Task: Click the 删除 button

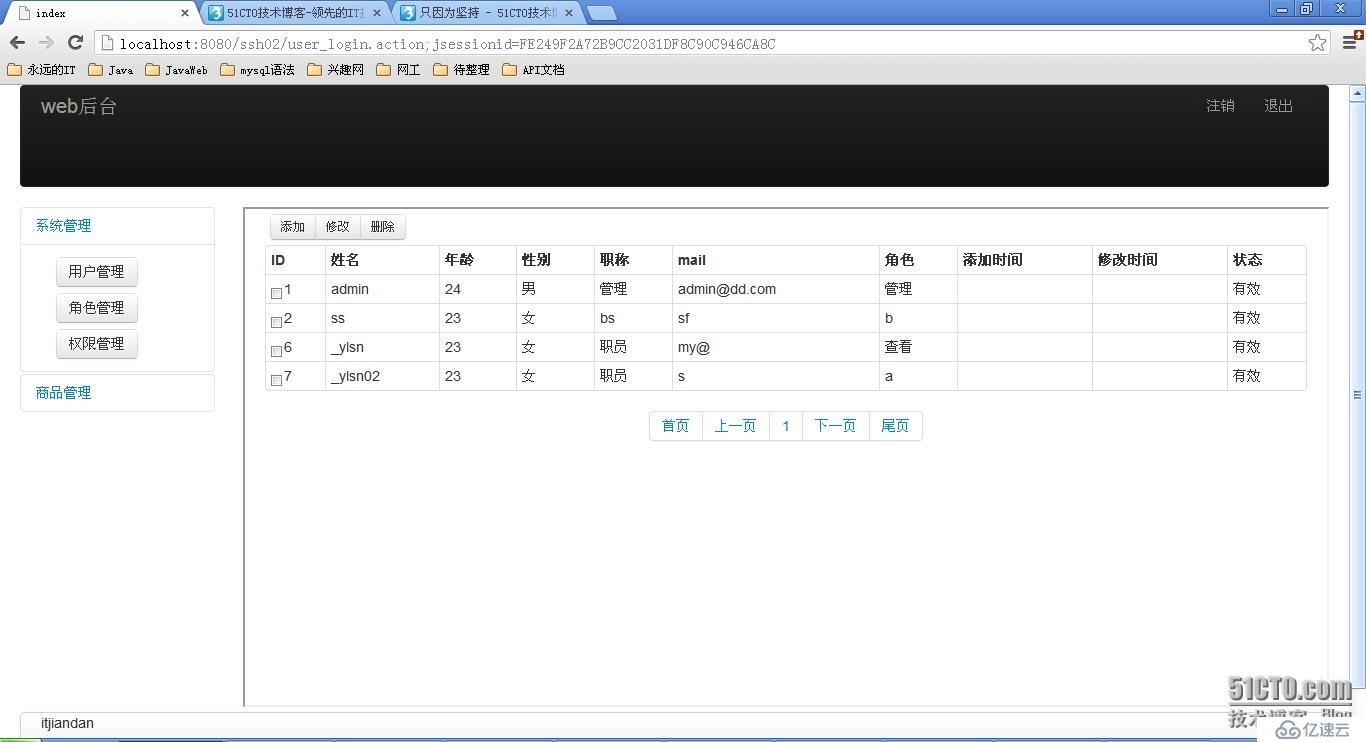Action: (x=383, y=227)
